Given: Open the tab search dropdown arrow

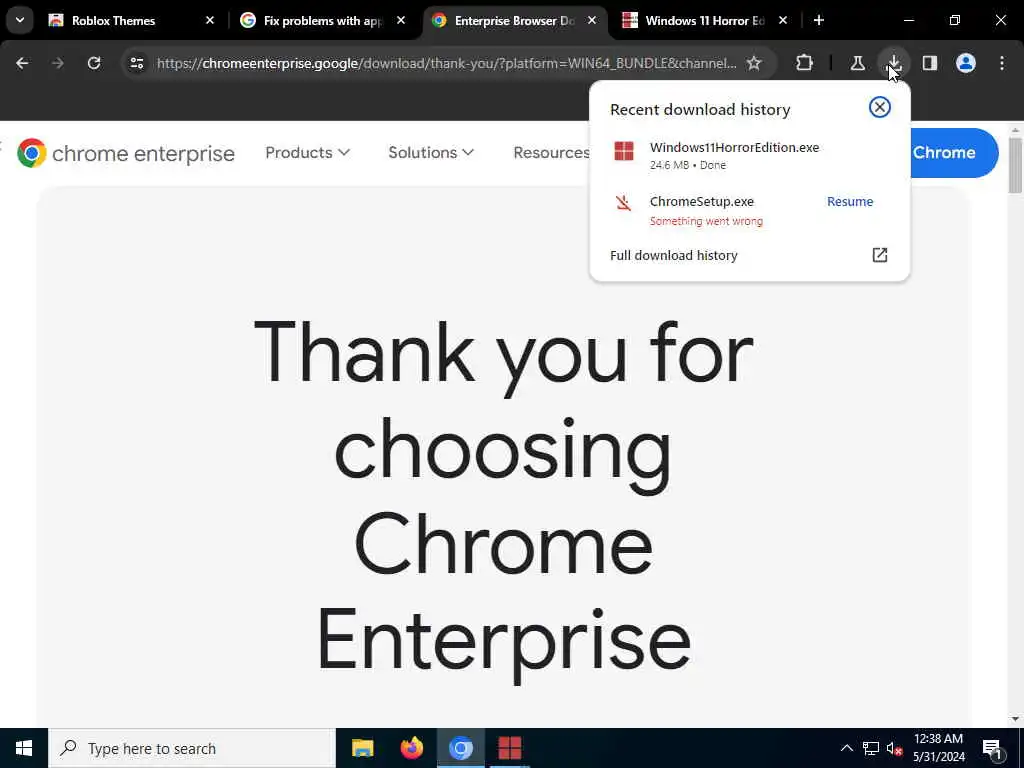Looking at the screenshot, I should (x=20, y=20).
